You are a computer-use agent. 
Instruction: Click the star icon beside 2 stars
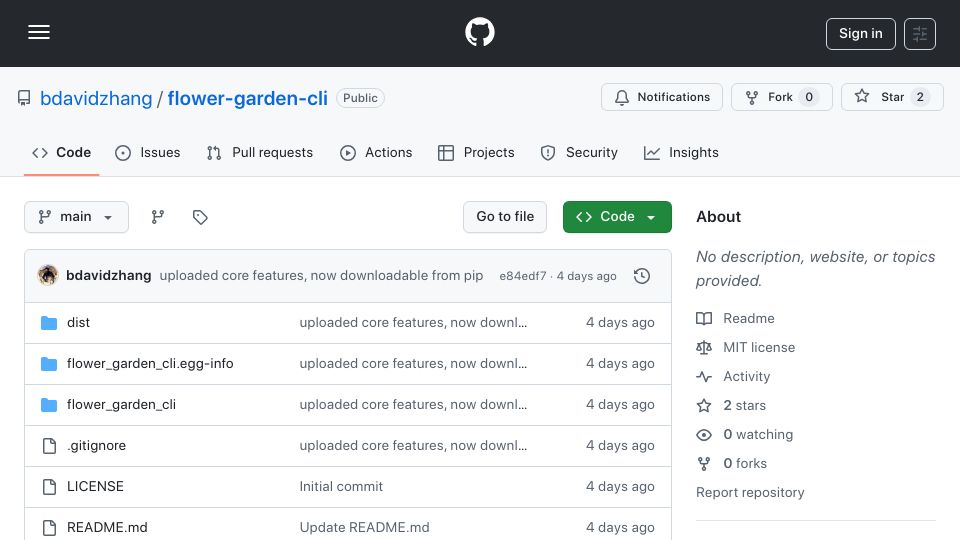pyautogui.click(x=704, y=405)
